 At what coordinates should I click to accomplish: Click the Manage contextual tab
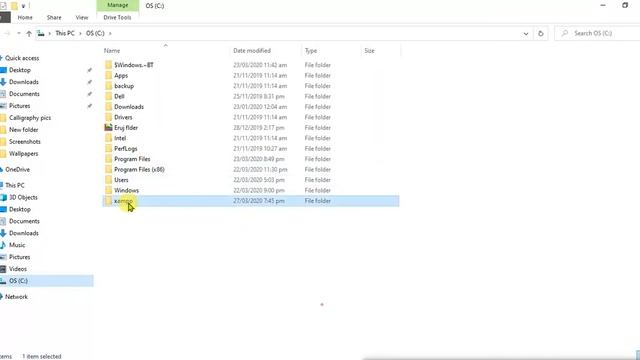118,5
